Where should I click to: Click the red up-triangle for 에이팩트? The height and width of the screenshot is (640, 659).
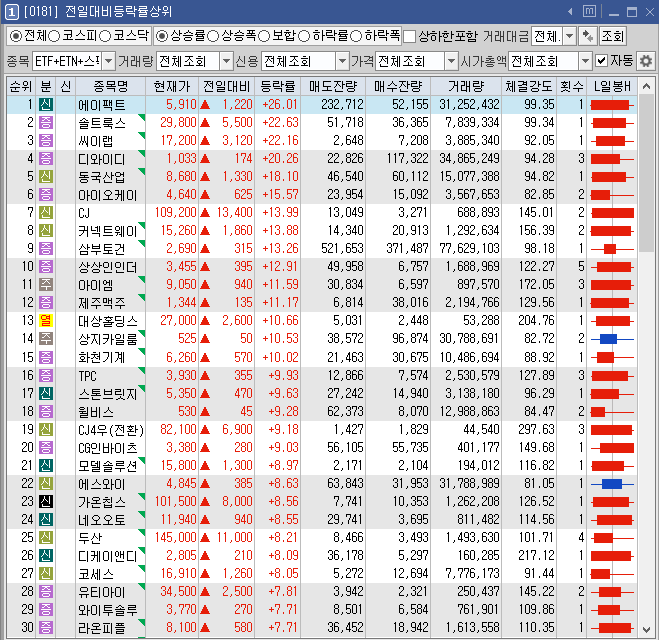click(x=205, y=104)
